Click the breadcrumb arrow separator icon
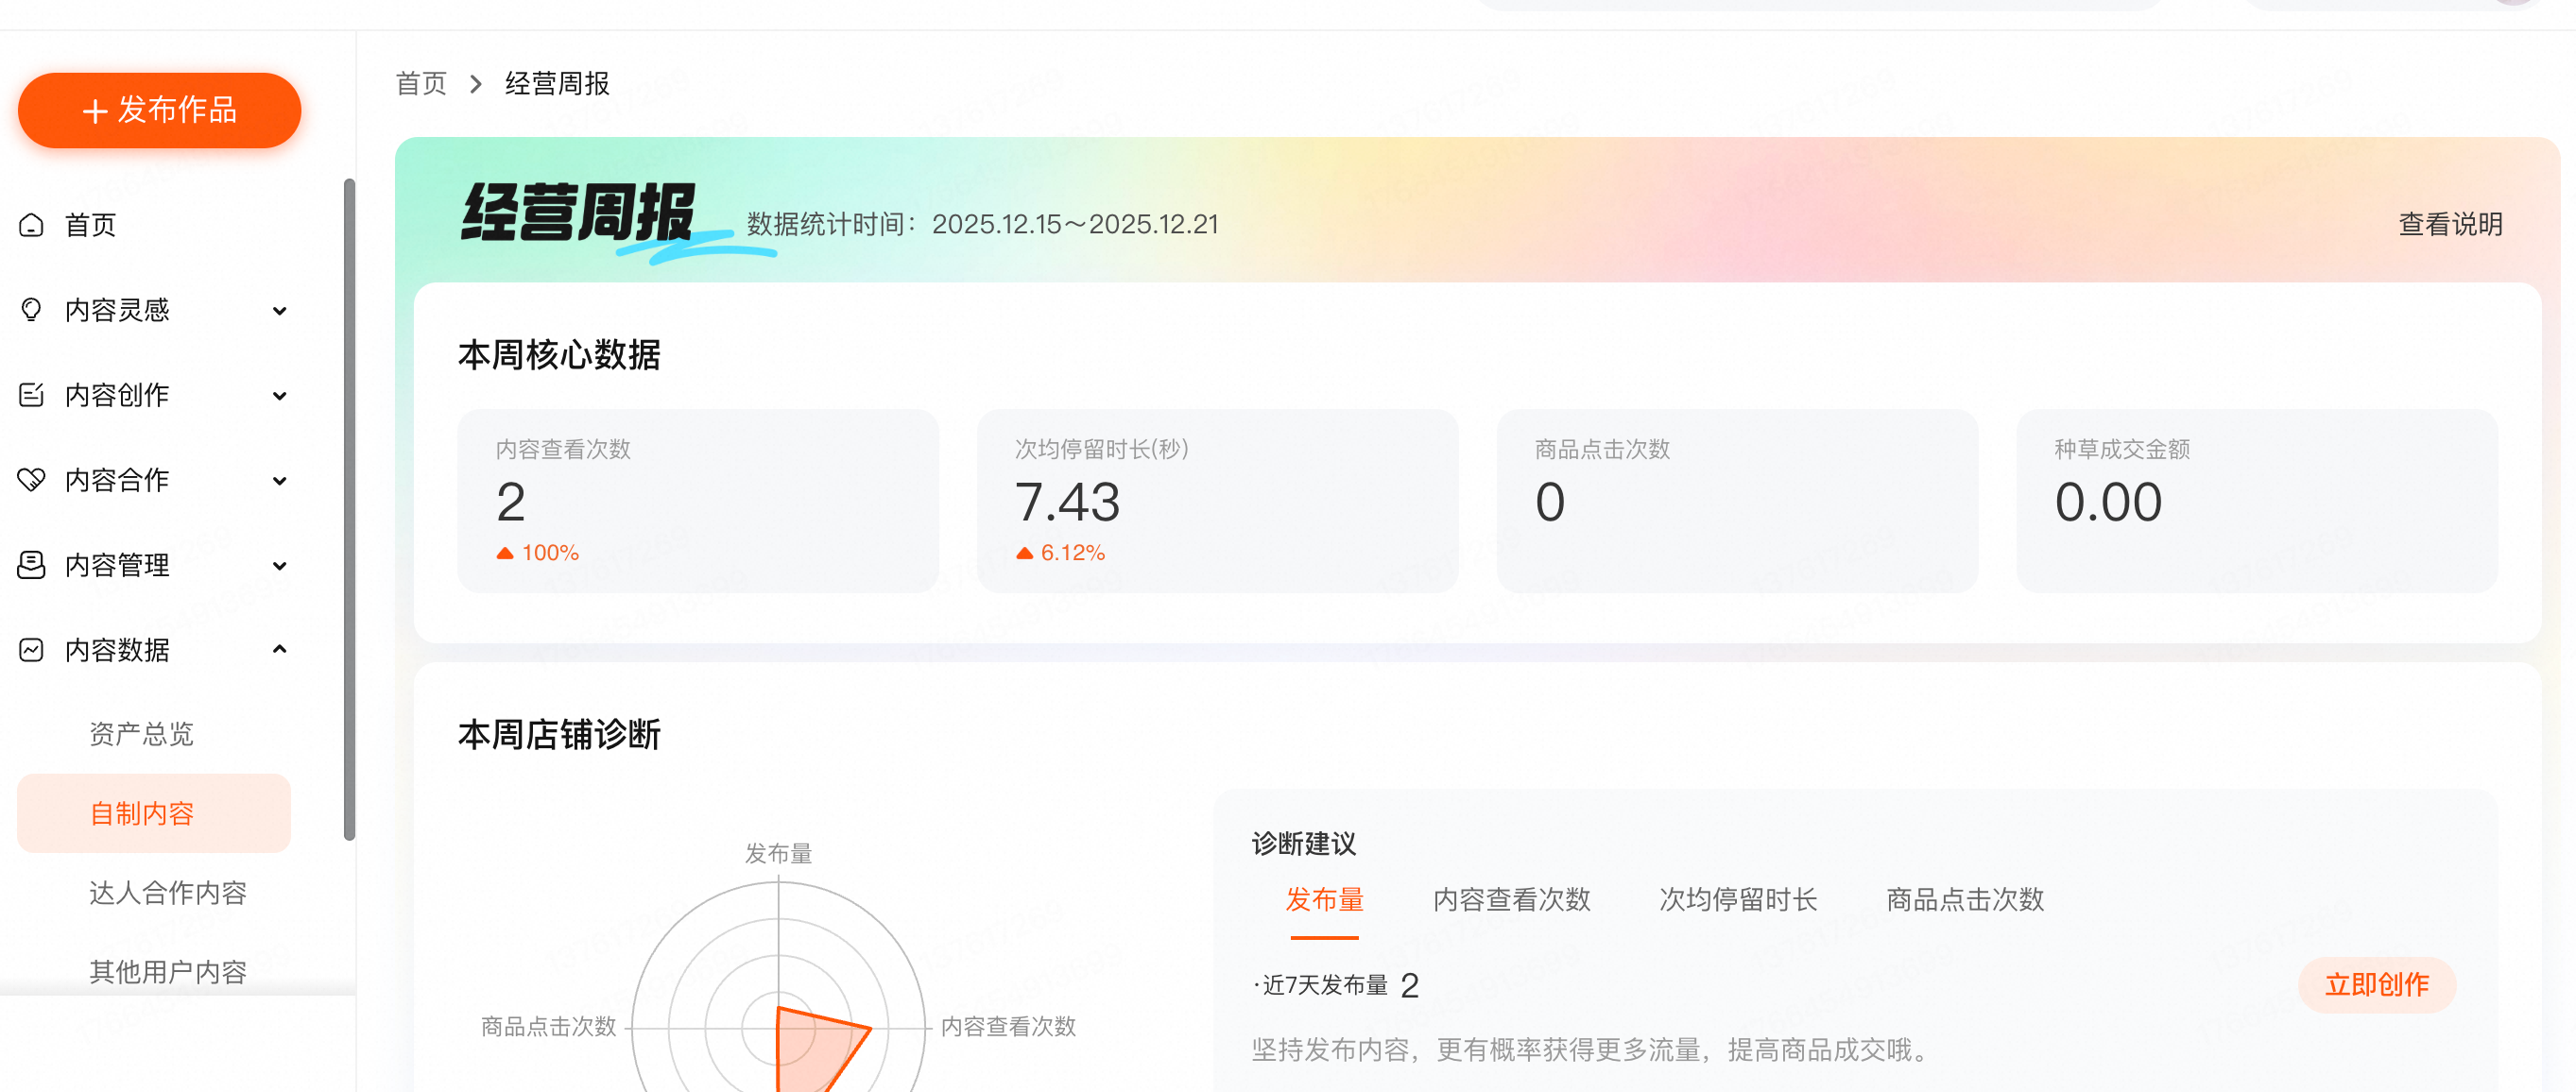2576x1092 pixels. (476, 84)
